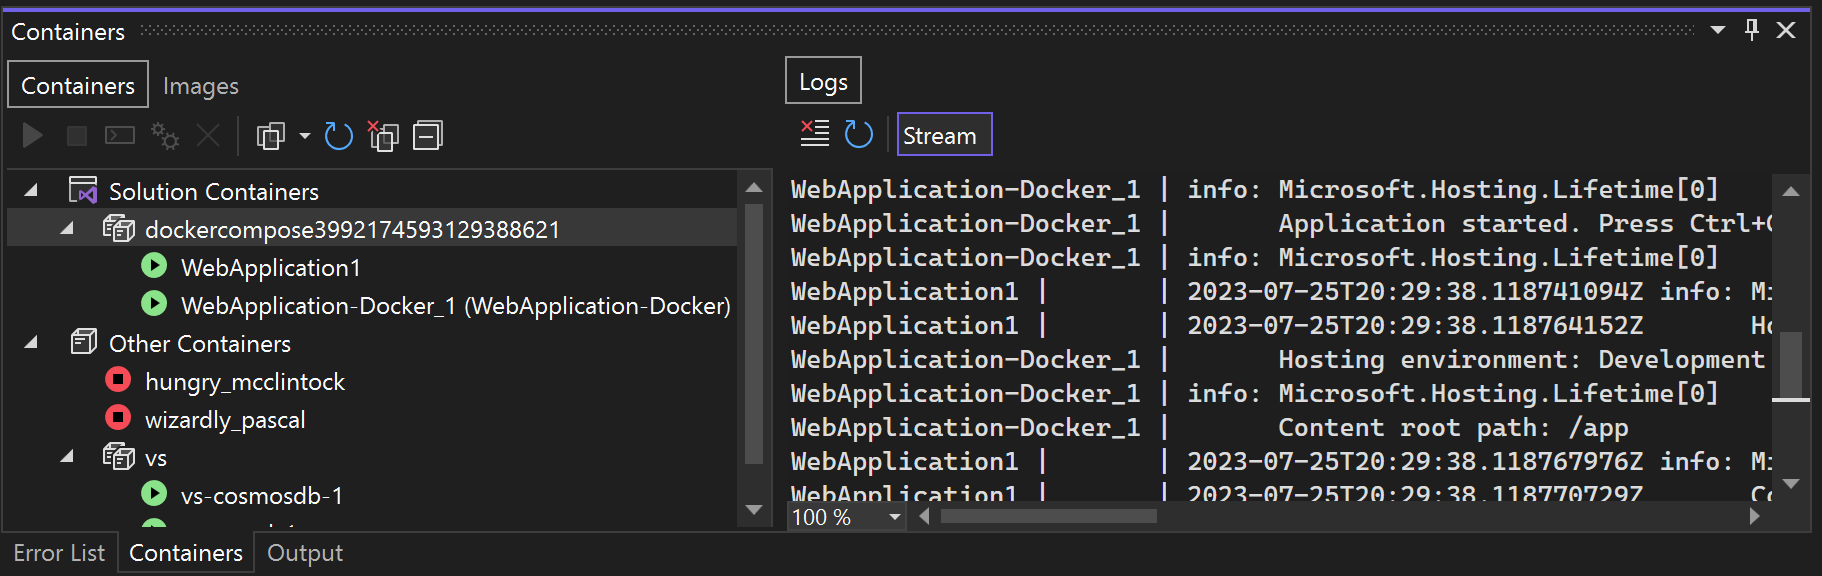Click the Remove container X icon
Viewport: 1822px width, 576px height.
pos(208,135)
